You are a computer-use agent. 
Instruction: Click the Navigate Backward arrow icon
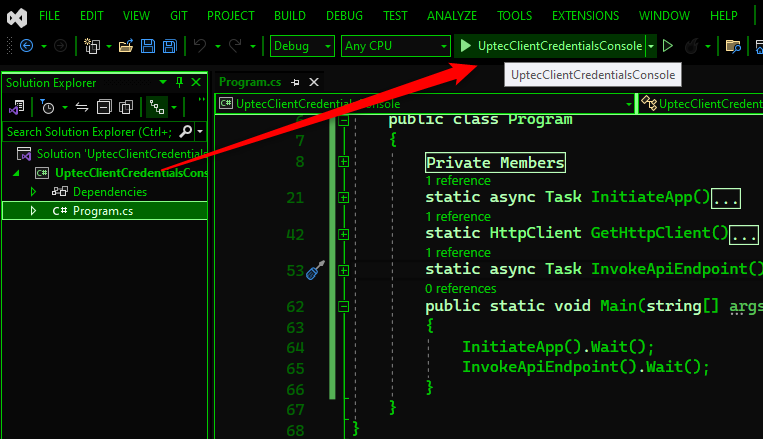[x=26, y=46]
